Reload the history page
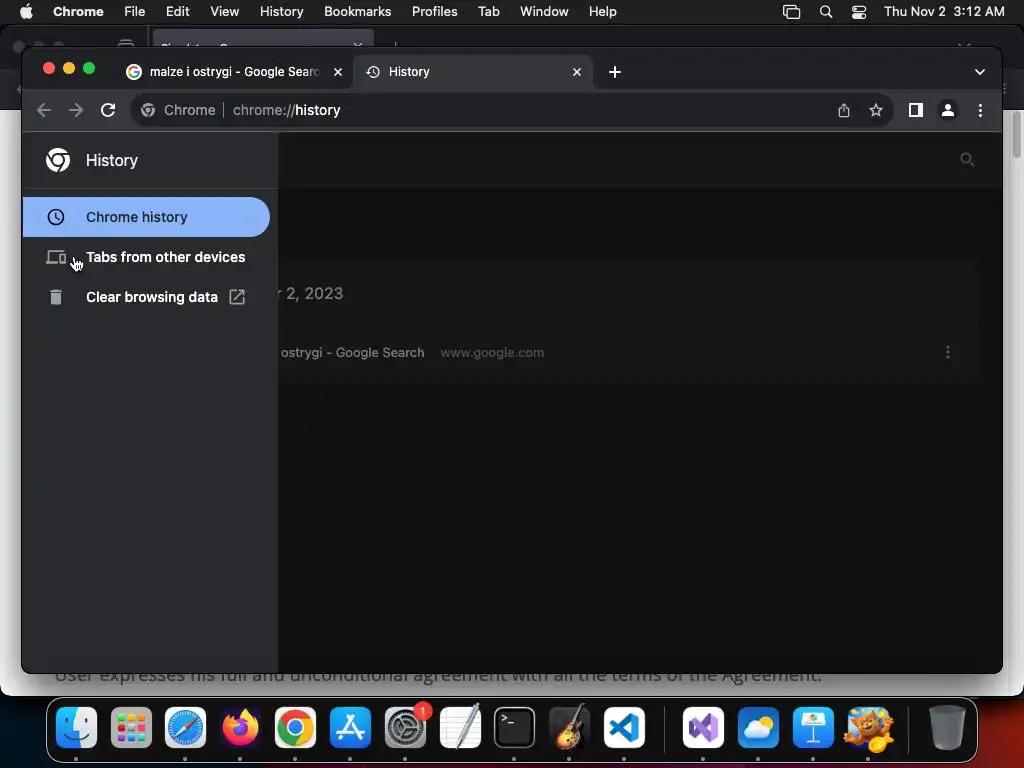Viewport: 1024px width, 768px height. click(108, 110)
